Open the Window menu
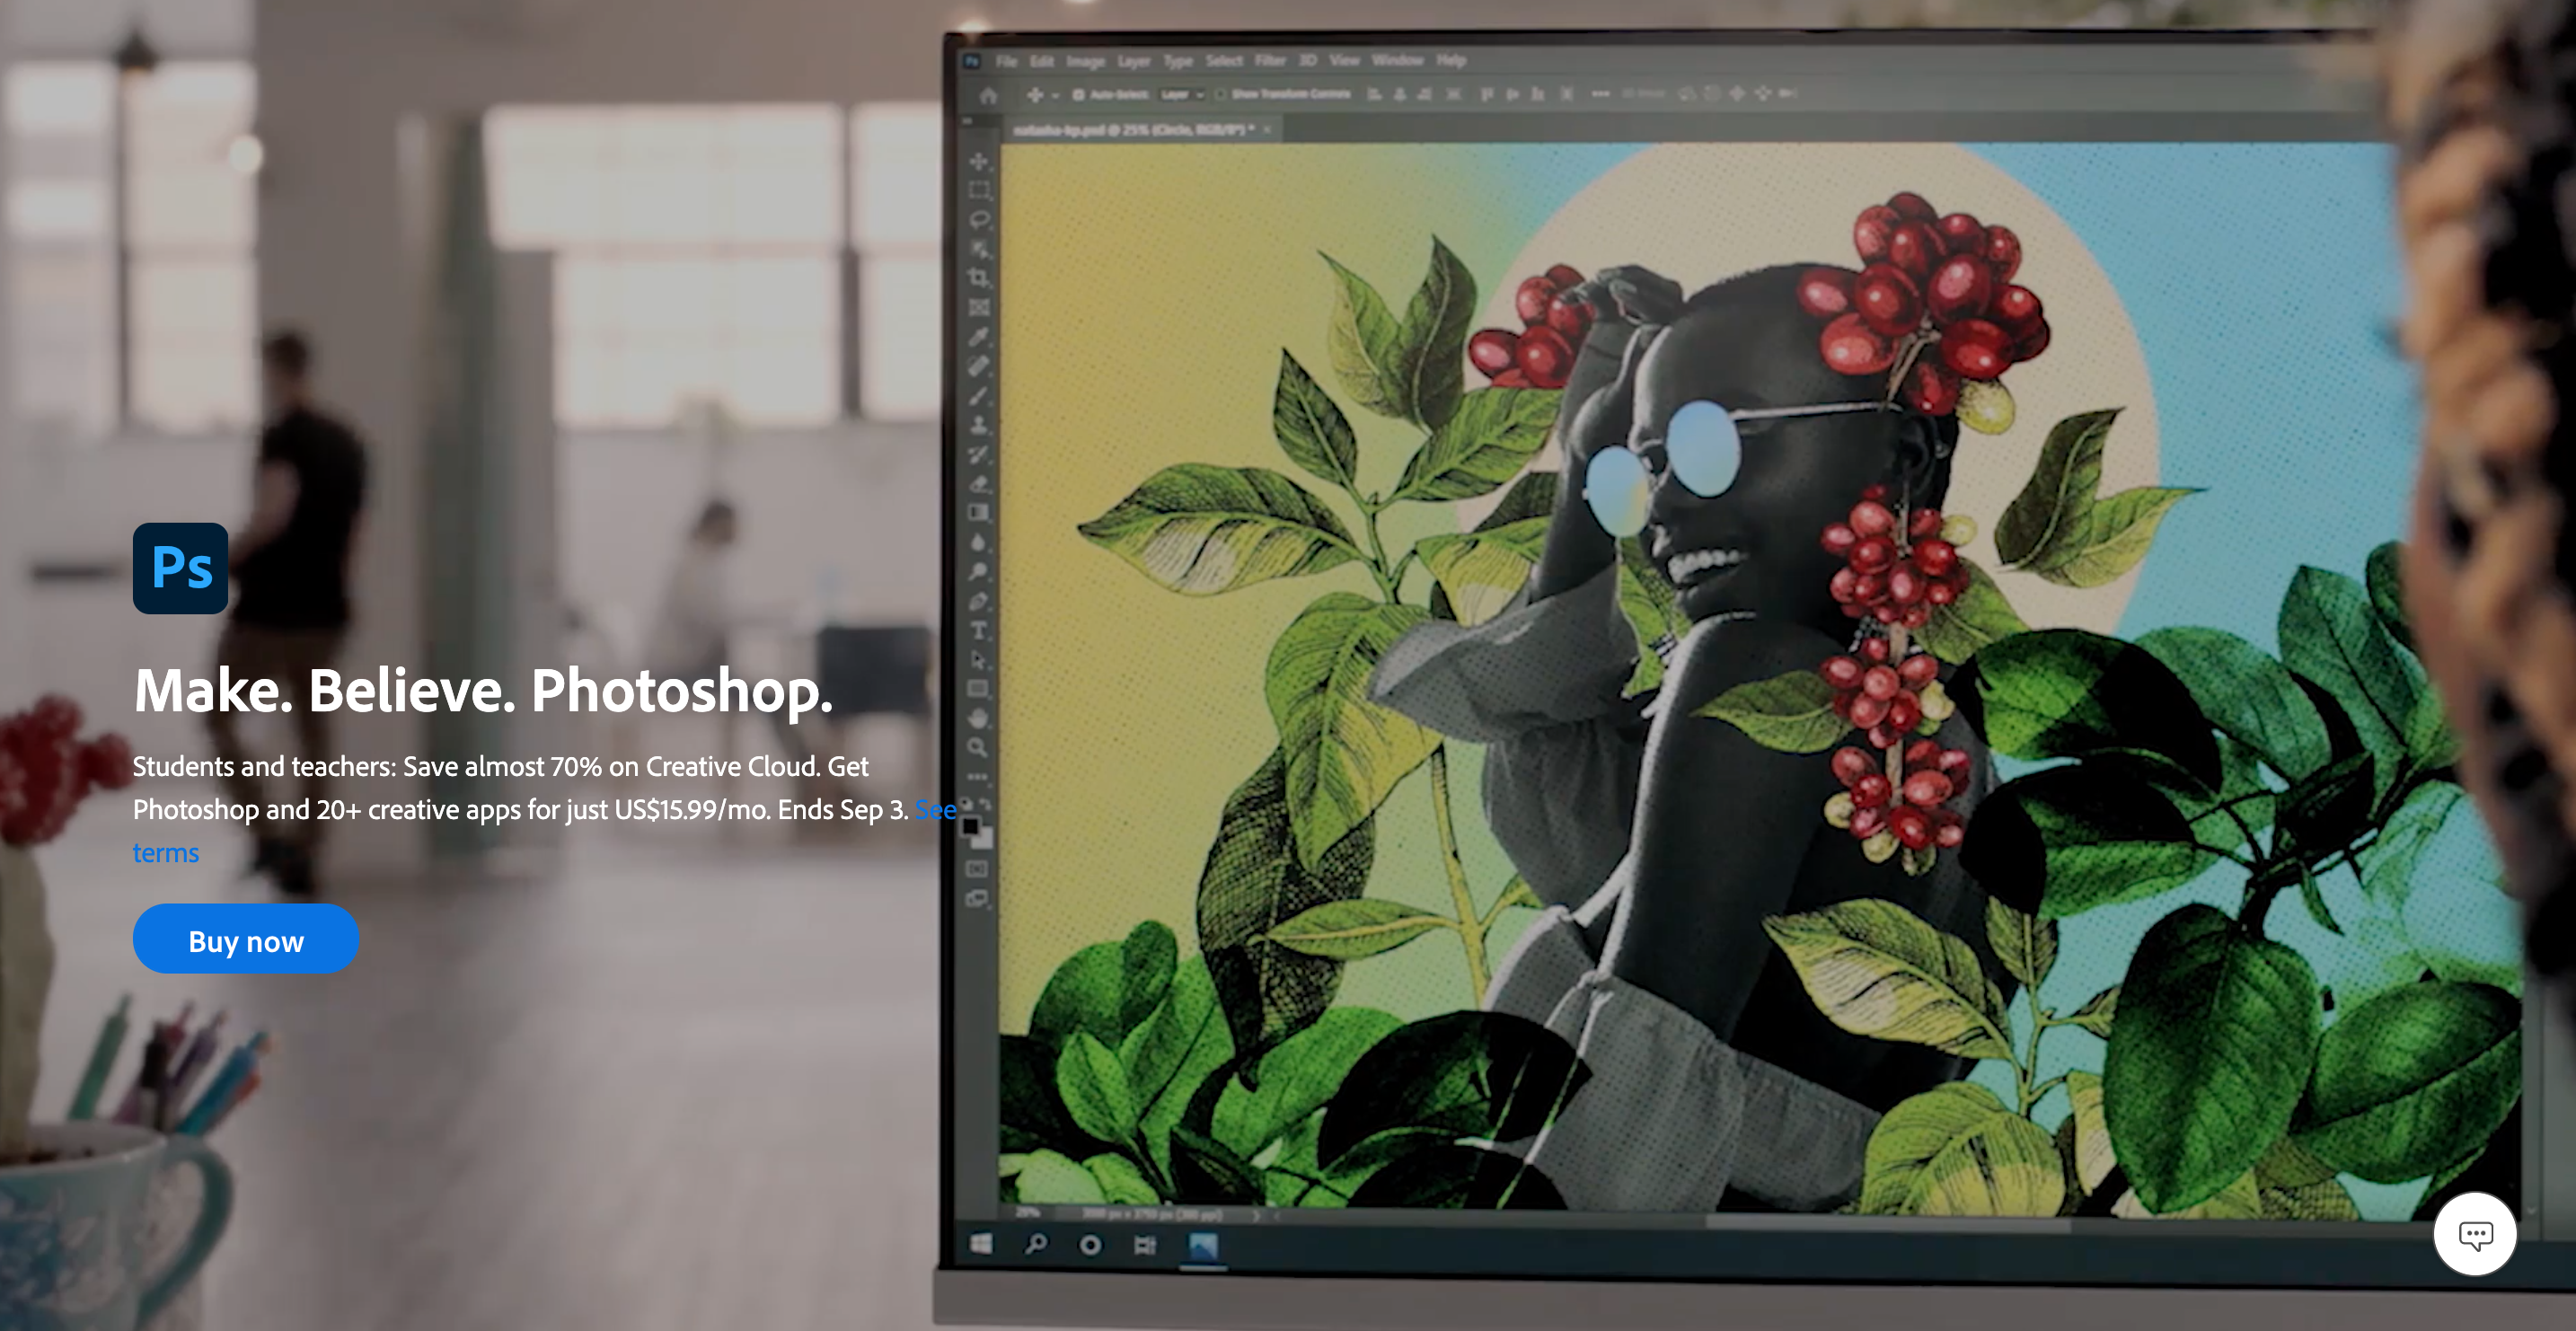This screenshot has height=1331, width=2576. (x=1397, y=61)
